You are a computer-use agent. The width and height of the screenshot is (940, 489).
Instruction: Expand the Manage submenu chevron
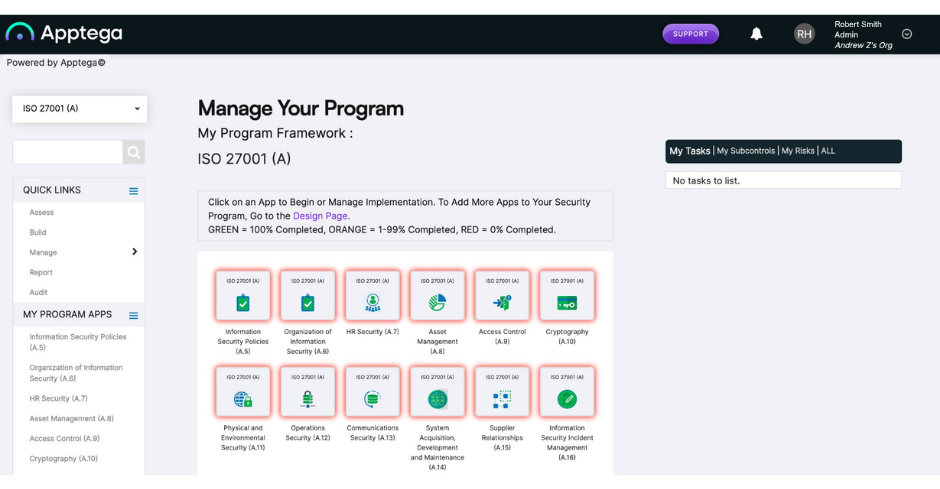point(134,252)
